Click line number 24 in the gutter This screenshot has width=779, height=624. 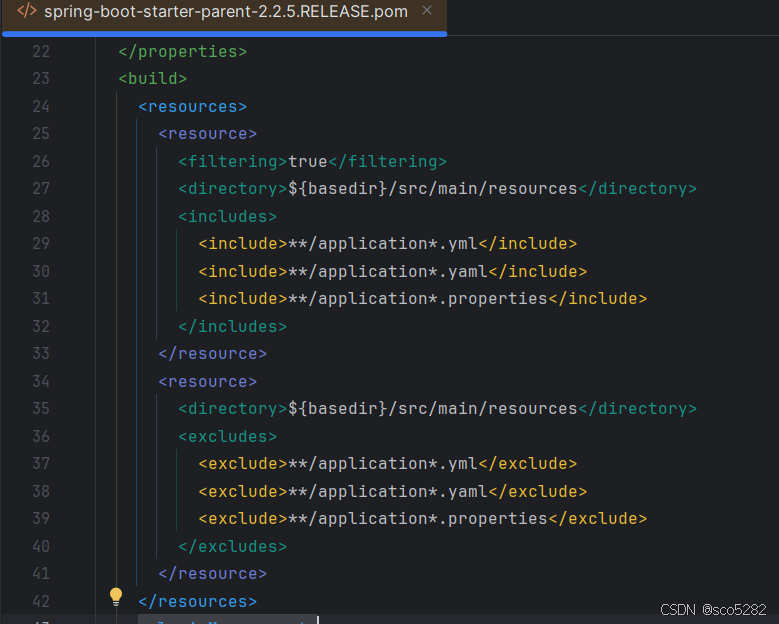41,106
